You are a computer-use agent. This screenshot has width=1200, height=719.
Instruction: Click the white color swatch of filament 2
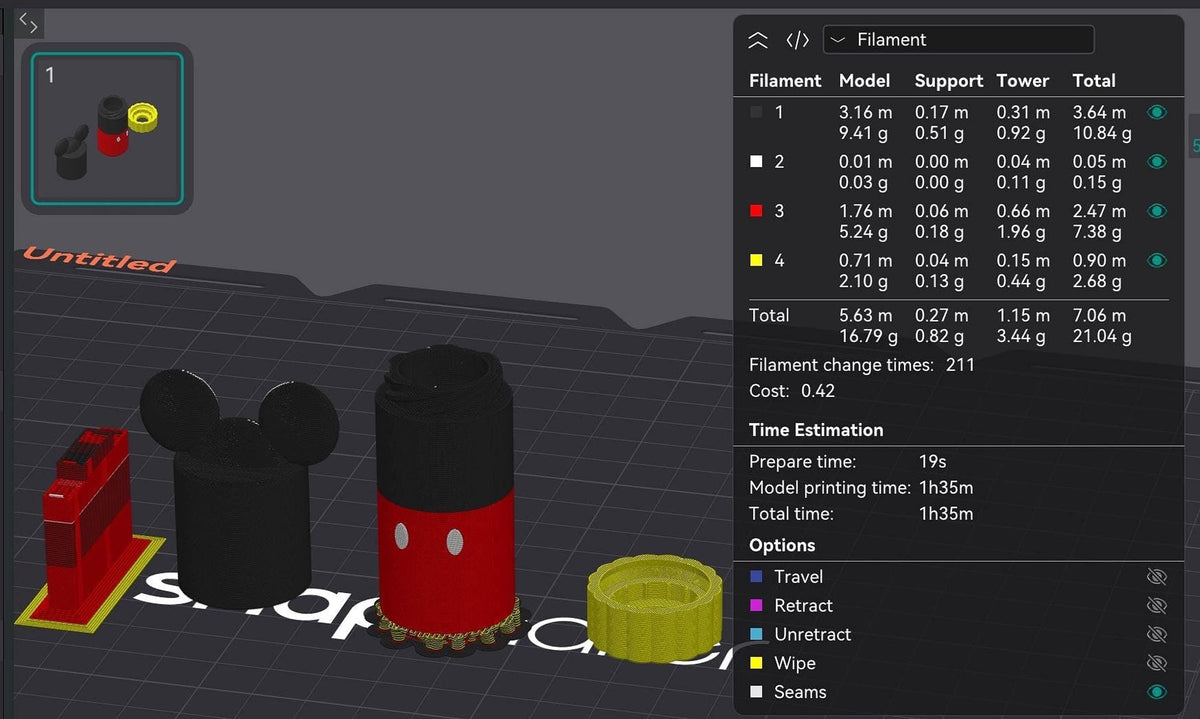(x=756, y=162)
